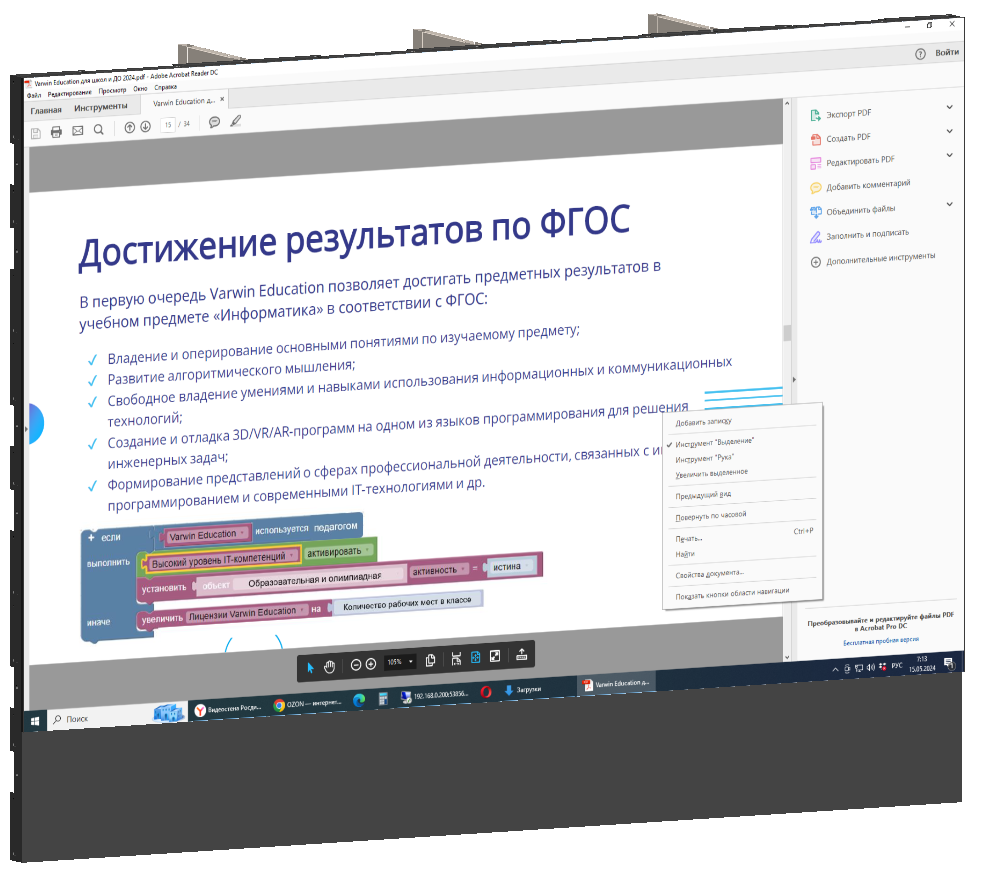Viewport: 982px width, 879px height.
Task: Go to next page down arrow
Action: pyautogui.click(x=145, y=126)
